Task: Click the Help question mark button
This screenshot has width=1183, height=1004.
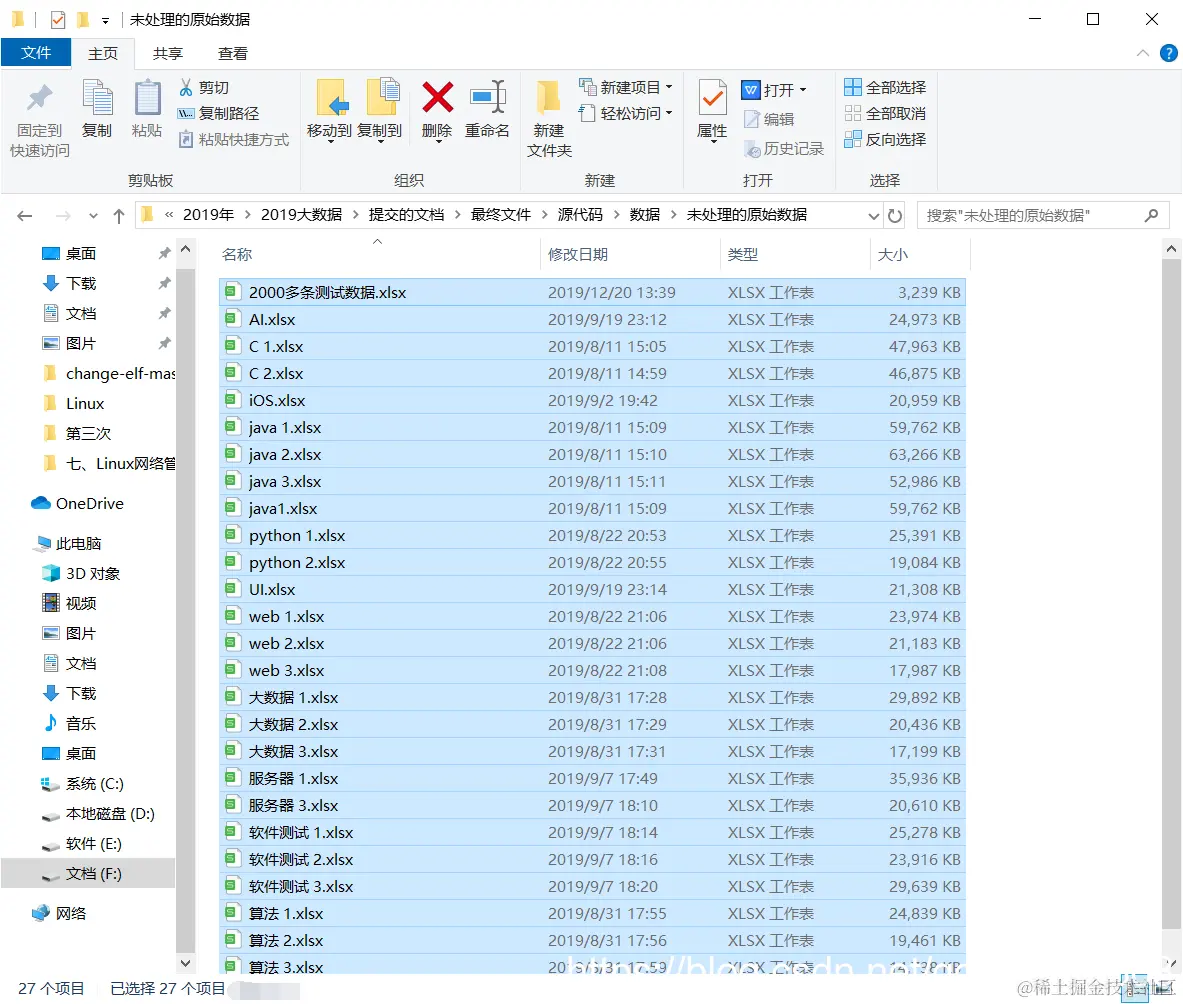Action: pyautogui.click(x=1169, y=53)
